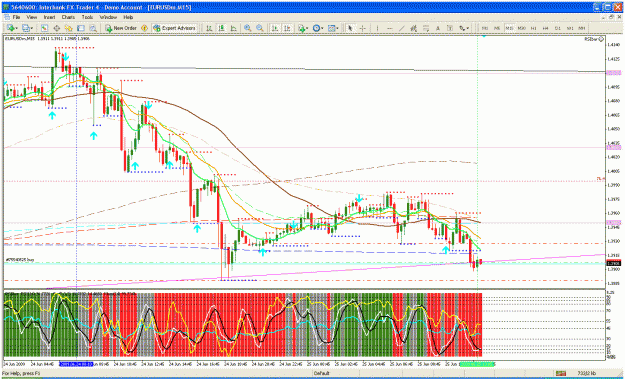The image size is (625, 379).
Task: Zoom out on the chart
Action: [x=260, y=28]
